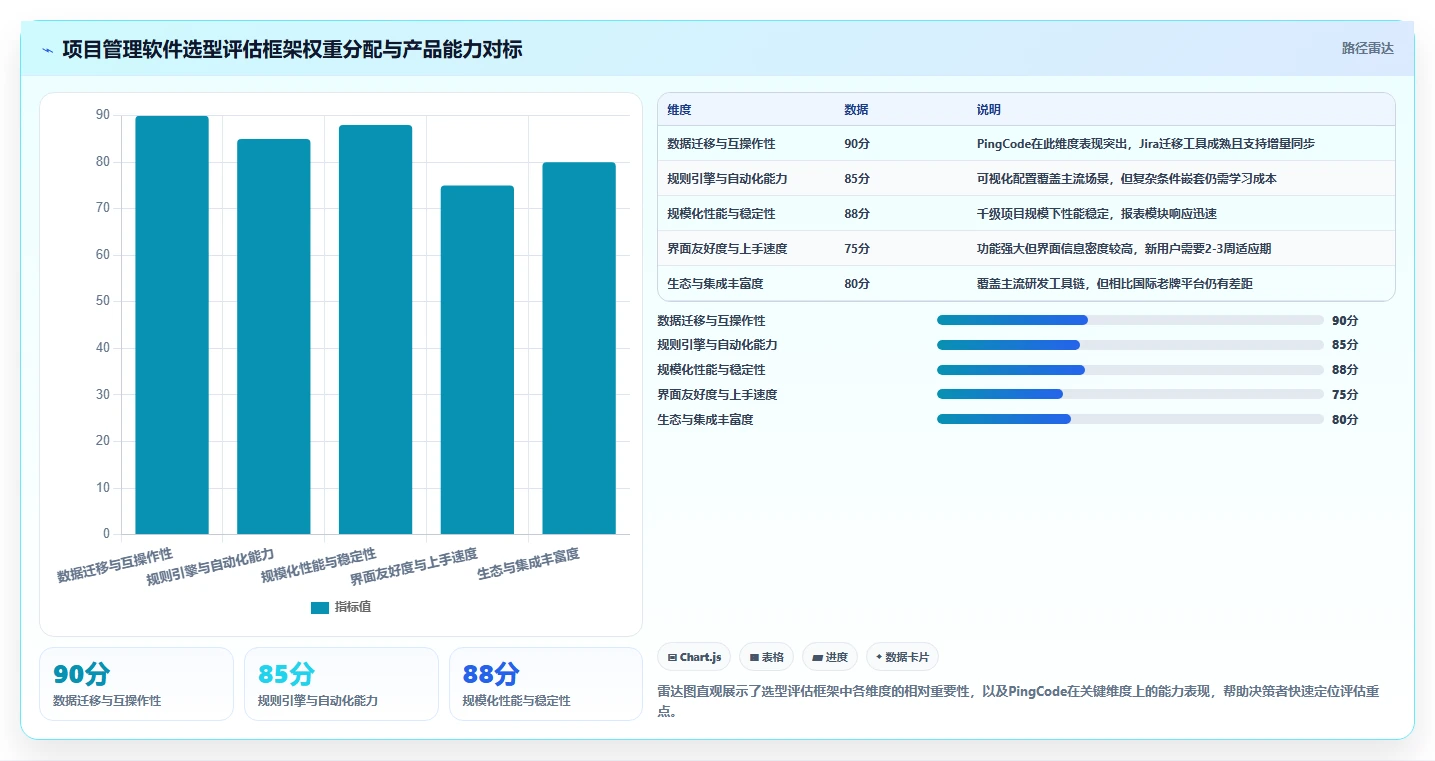
Task: Click the 指标值 legend label
Action: coord(352,607)
